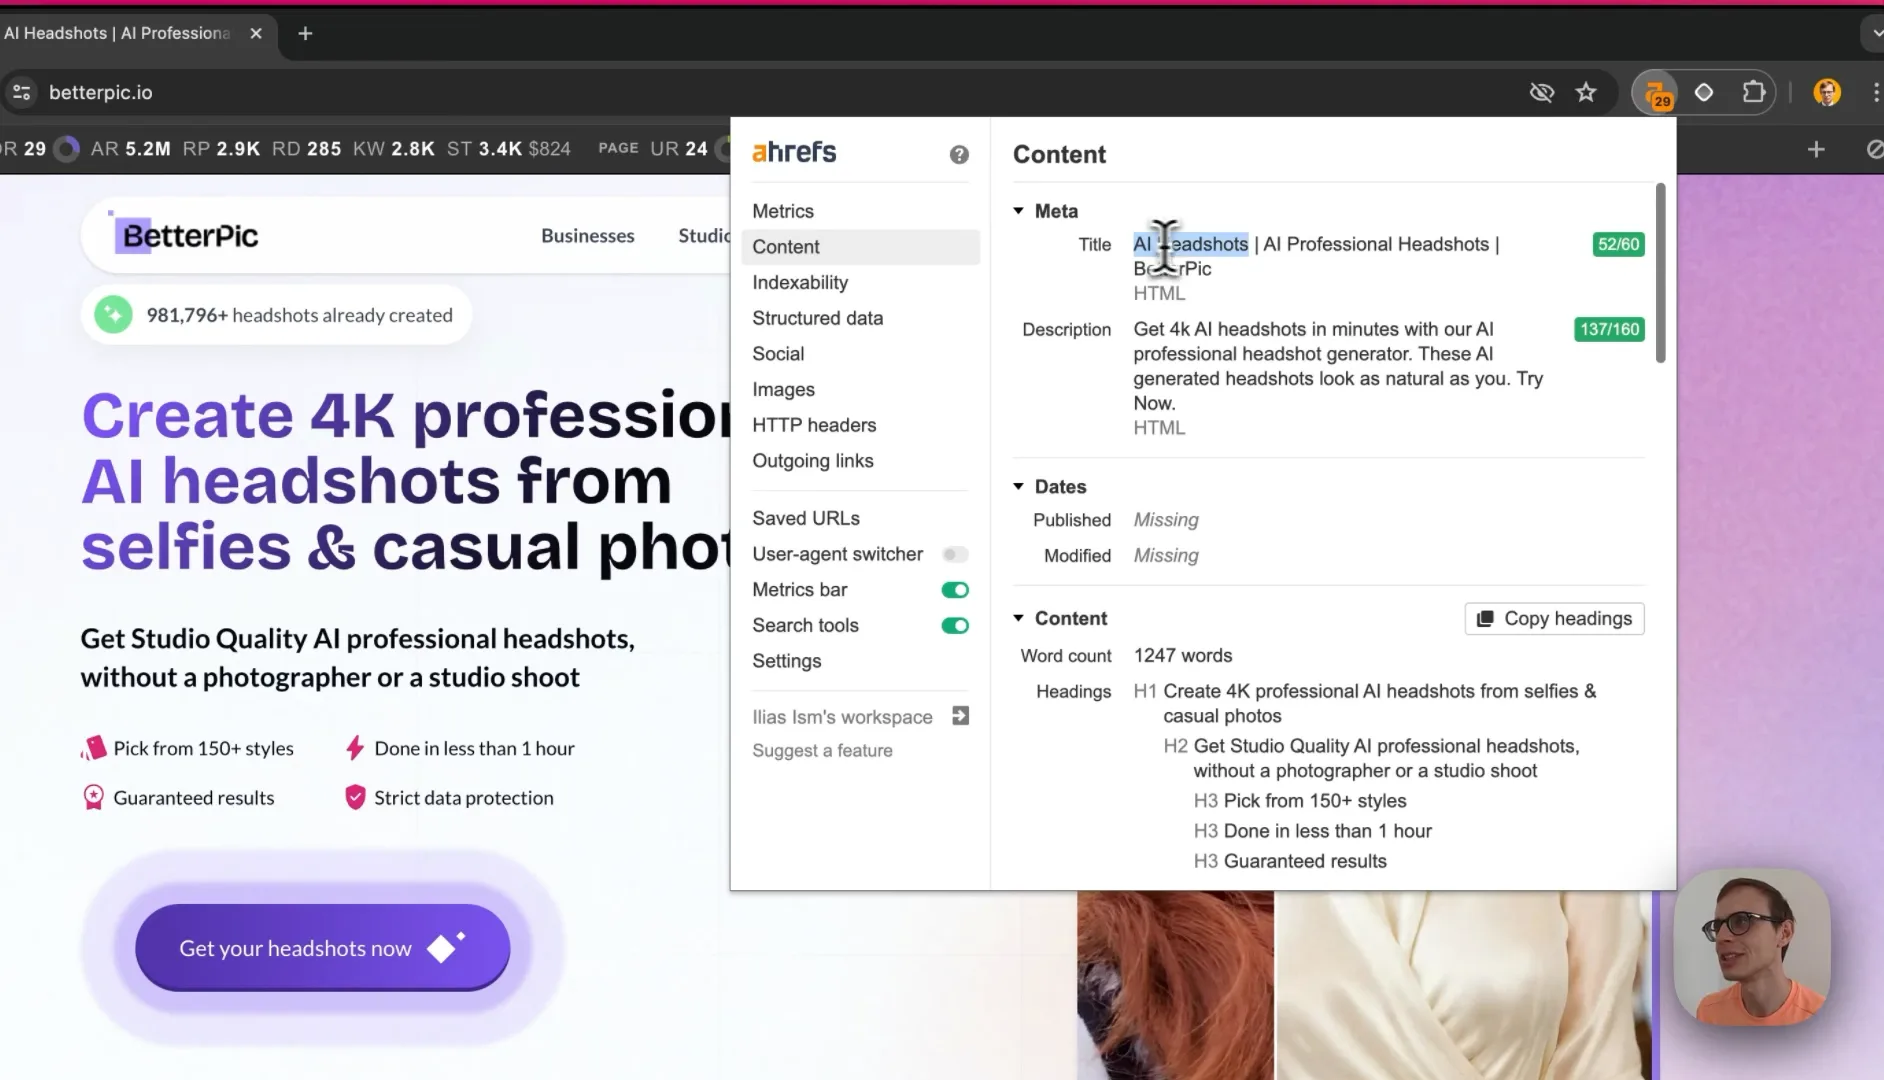Disable the Search tools toggle
1884x1080 pixels.
click(955, 626)
